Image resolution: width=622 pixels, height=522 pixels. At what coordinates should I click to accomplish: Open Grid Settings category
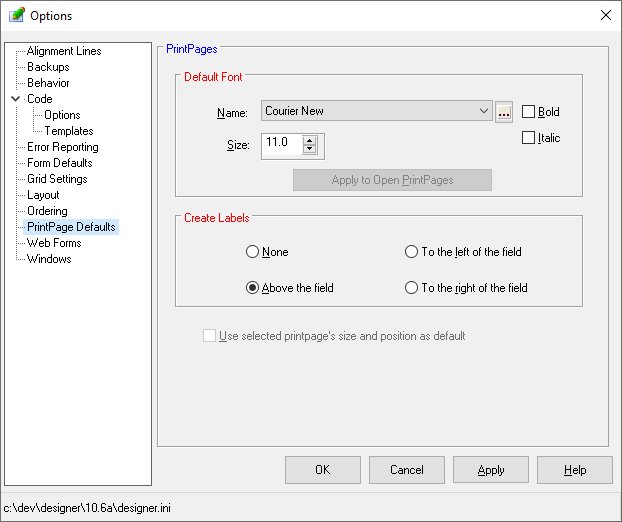point(57,179)
